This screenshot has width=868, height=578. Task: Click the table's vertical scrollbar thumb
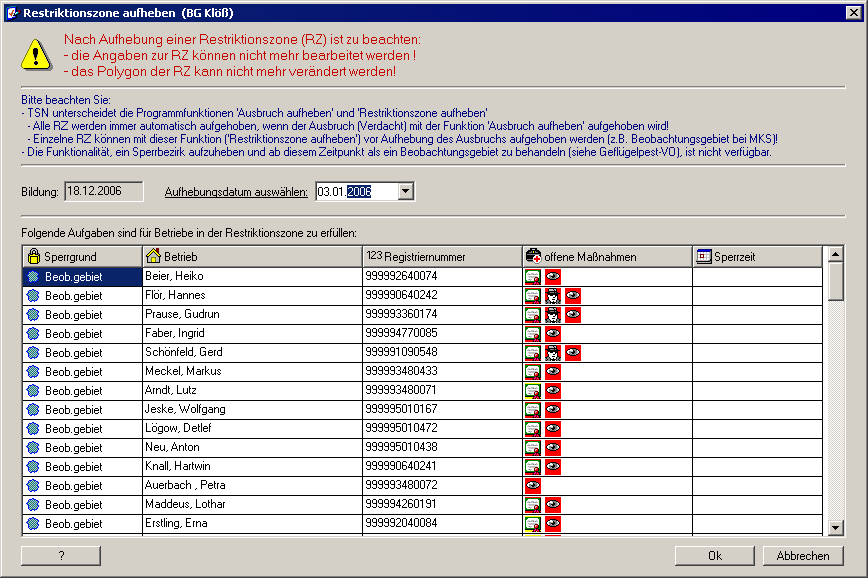[835, 282]
